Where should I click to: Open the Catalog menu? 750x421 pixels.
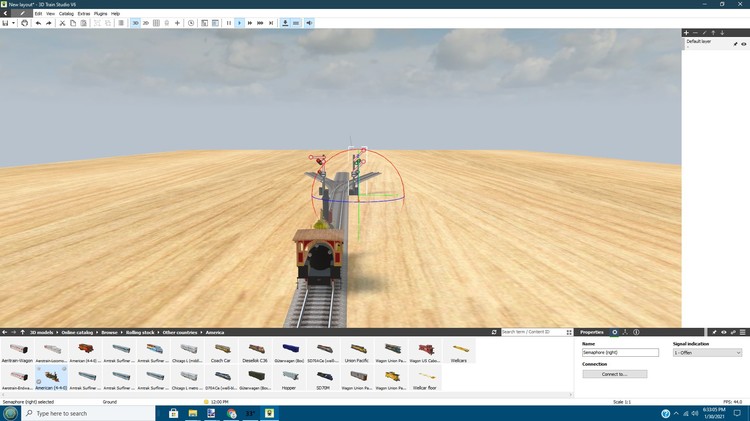coord(66,14)
